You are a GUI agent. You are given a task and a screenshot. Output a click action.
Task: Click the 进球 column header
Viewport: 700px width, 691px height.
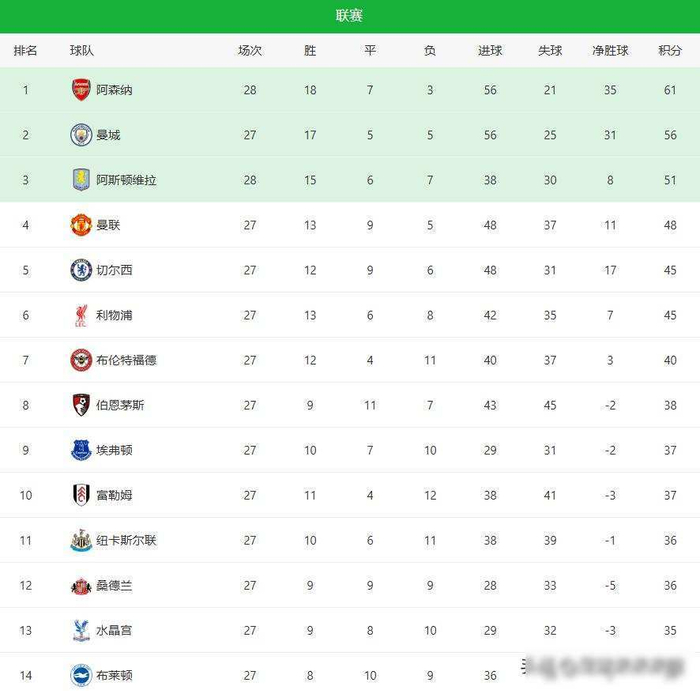click(490, 51)
